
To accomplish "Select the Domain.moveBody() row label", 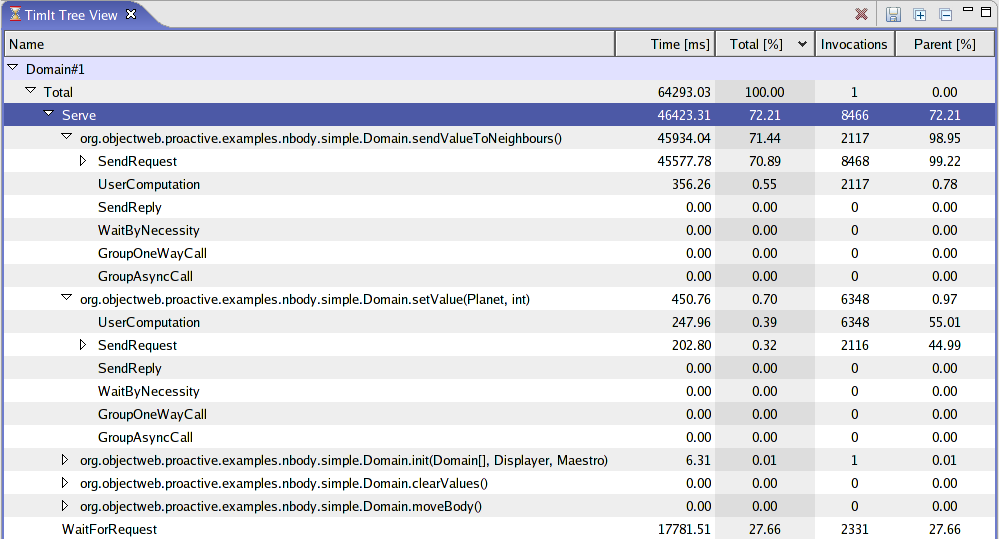I will [280, 506].
